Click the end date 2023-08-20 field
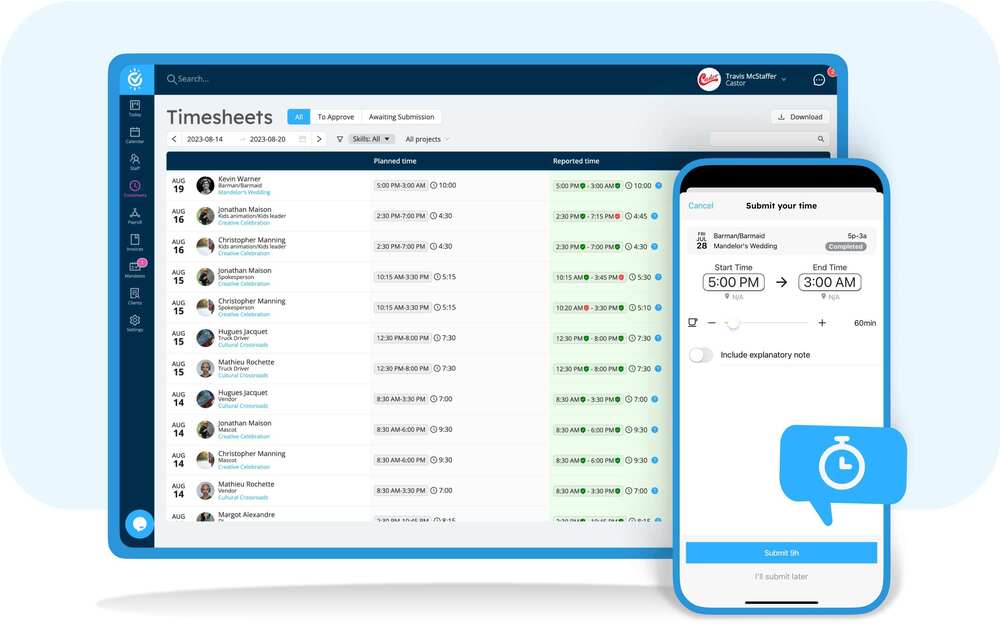This screenshot has height=627, width=1000. click(x=268, y=139)
